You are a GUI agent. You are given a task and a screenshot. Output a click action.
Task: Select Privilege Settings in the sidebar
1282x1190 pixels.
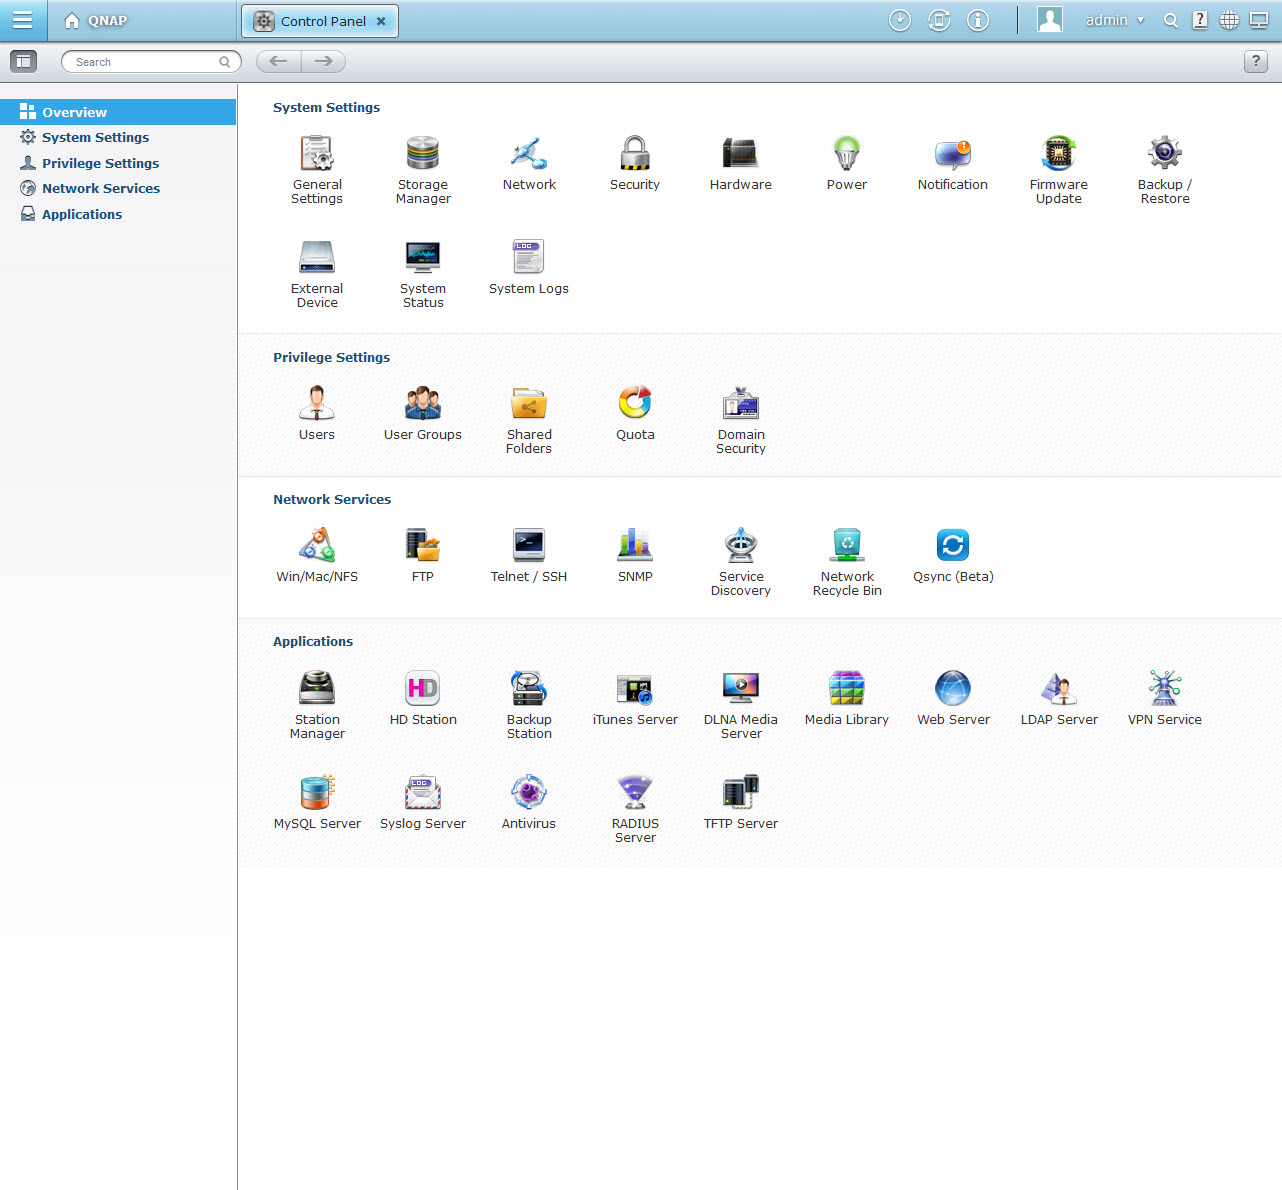tap(100, 163)
